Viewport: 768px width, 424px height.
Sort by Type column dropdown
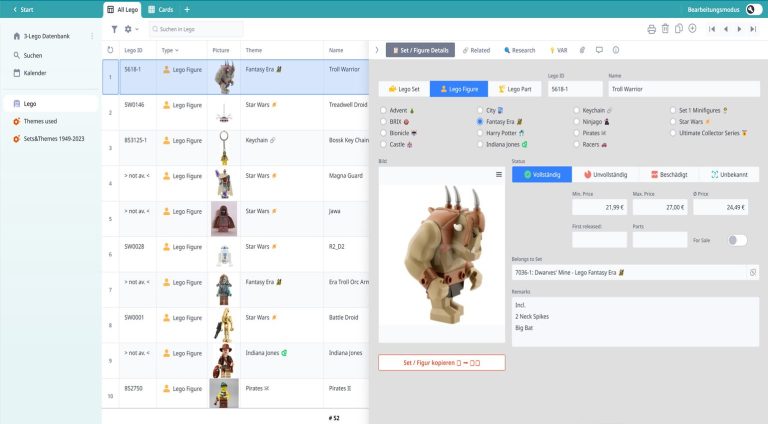[170, 50]
